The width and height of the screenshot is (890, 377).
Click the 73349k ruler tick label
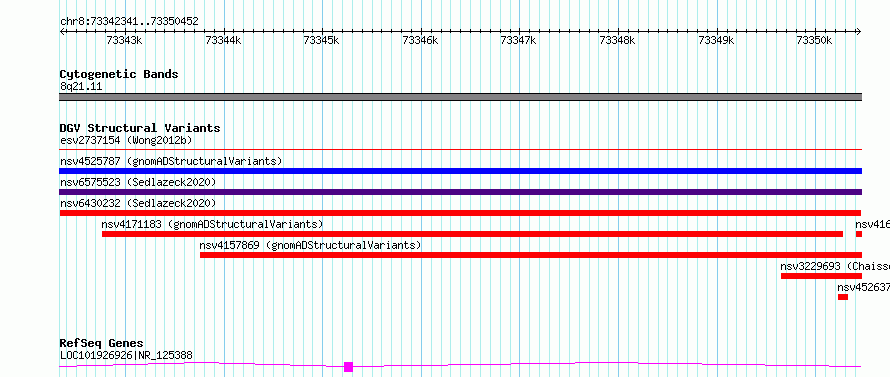716,40
